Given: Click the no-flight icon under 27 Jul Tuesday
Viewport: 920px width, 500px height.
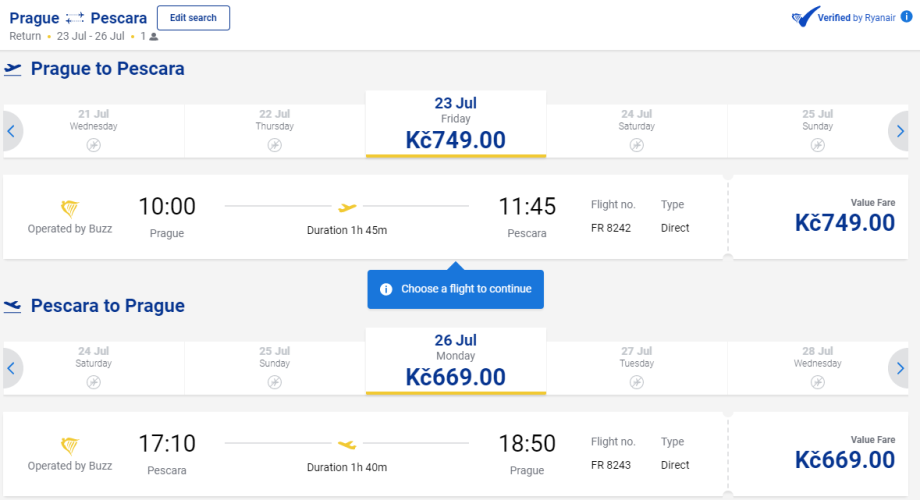Looking at the screenshot, I should 636,382.
